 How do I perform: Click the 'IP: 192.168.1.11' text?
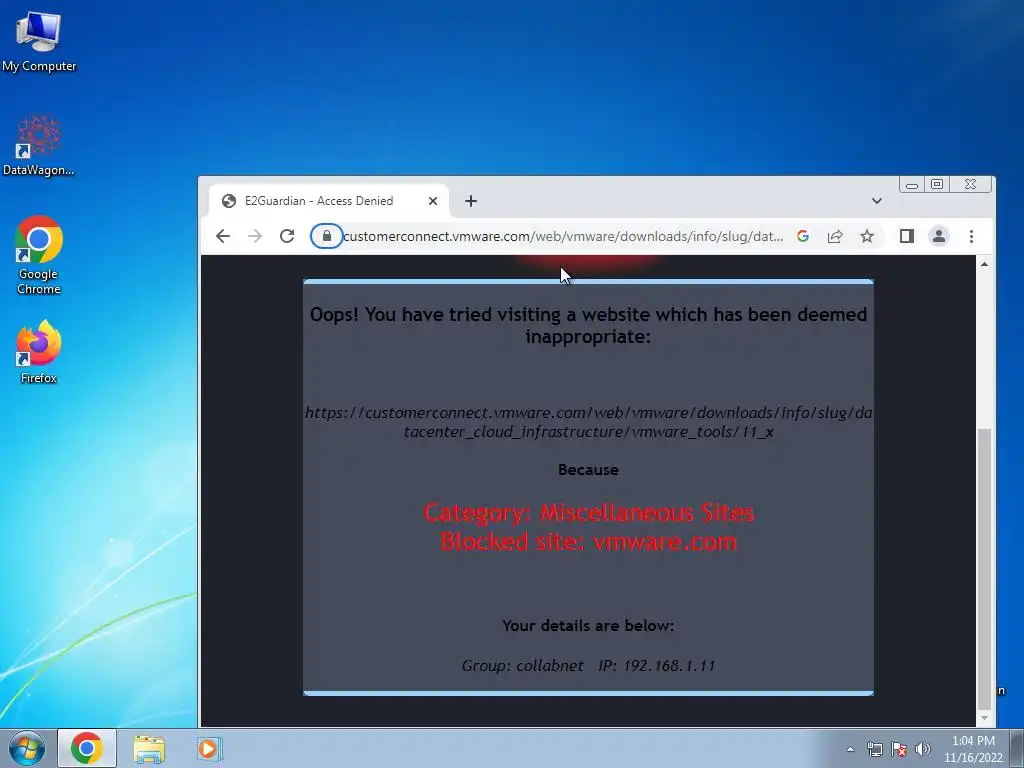(x=656, y=665)
